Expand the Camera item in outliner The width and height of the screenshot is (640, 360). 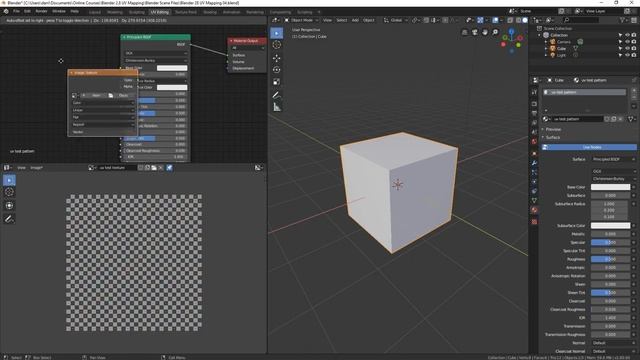coord(546,42)
